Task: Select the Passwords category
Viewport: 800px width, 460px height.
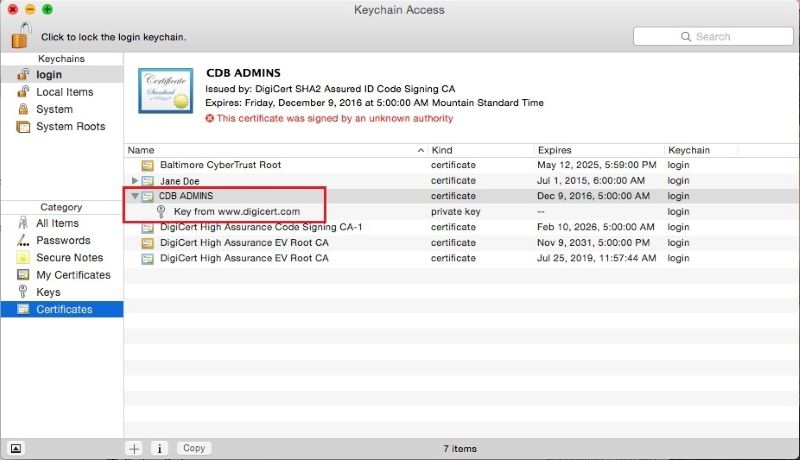Action: (62, 241)
